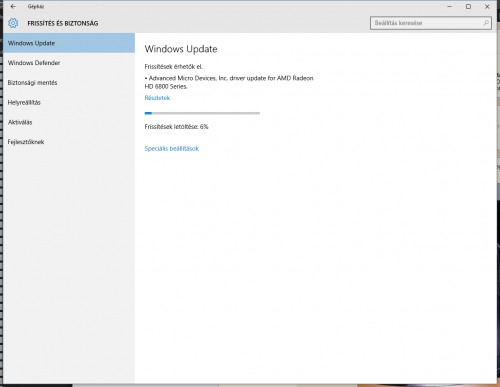Screen dimensions: 500x387
Task: Open Aktiválás section
Action: 69,122
